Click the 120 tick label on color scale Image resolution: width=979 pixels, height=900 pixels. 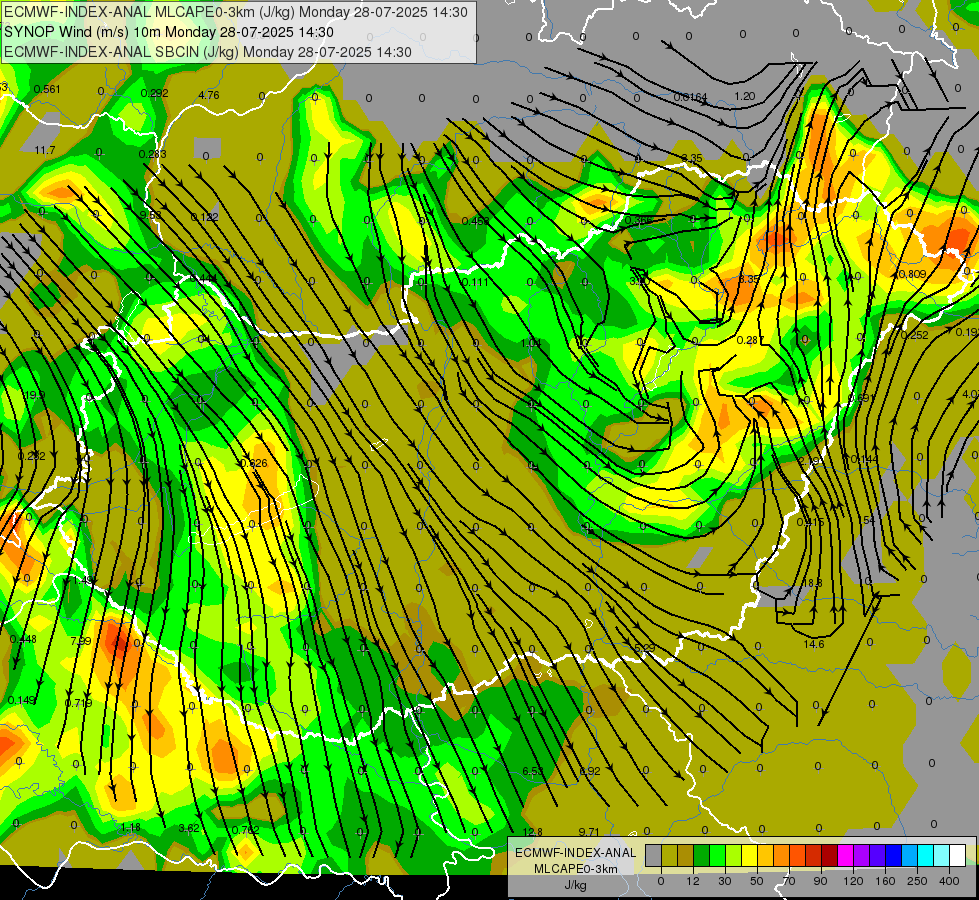point(853,881)
